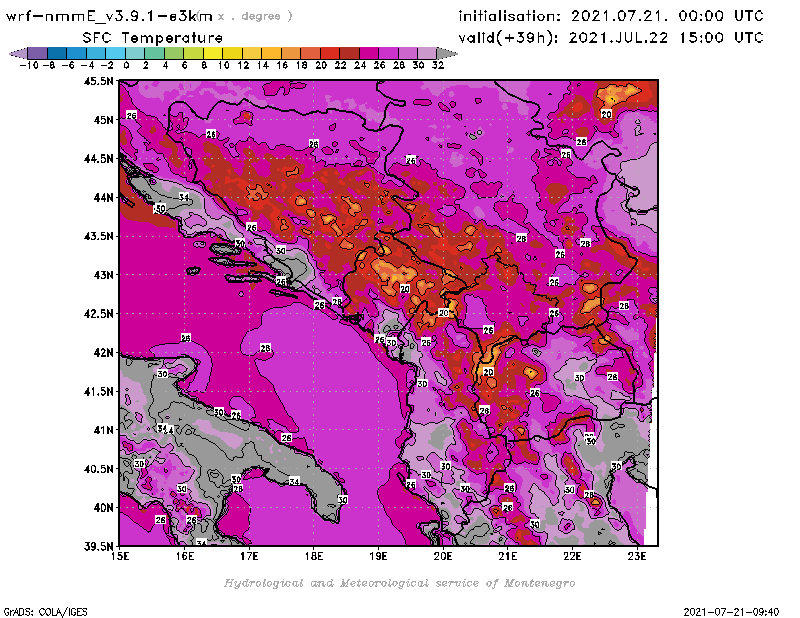Screen dimensions: 800x618
Task: Click the 43N latitude axis label
Action: click(x=103, y=275)
